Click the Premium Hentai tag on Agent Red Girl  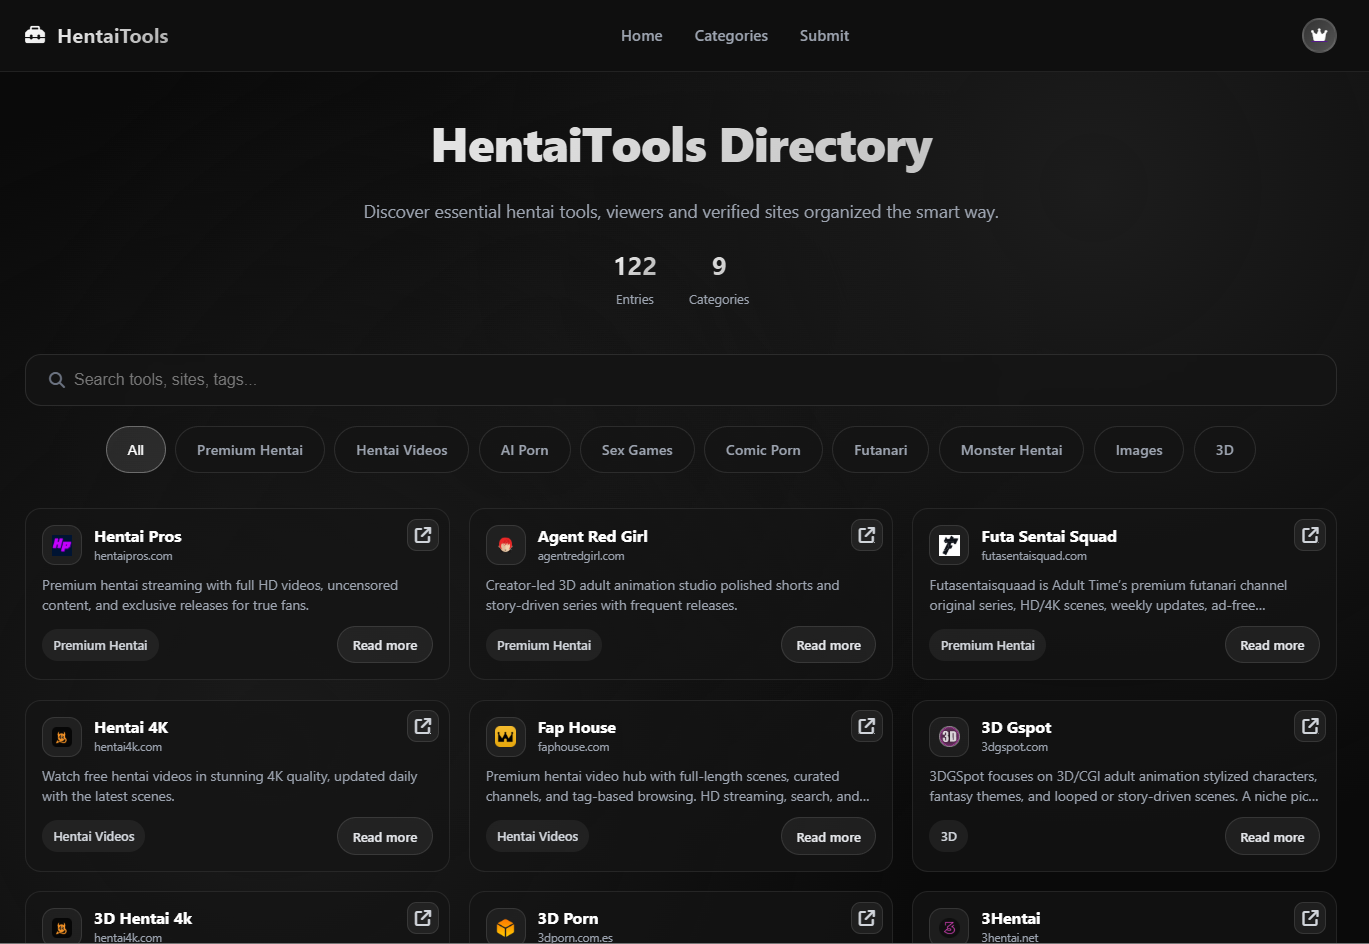coord(544,645)
